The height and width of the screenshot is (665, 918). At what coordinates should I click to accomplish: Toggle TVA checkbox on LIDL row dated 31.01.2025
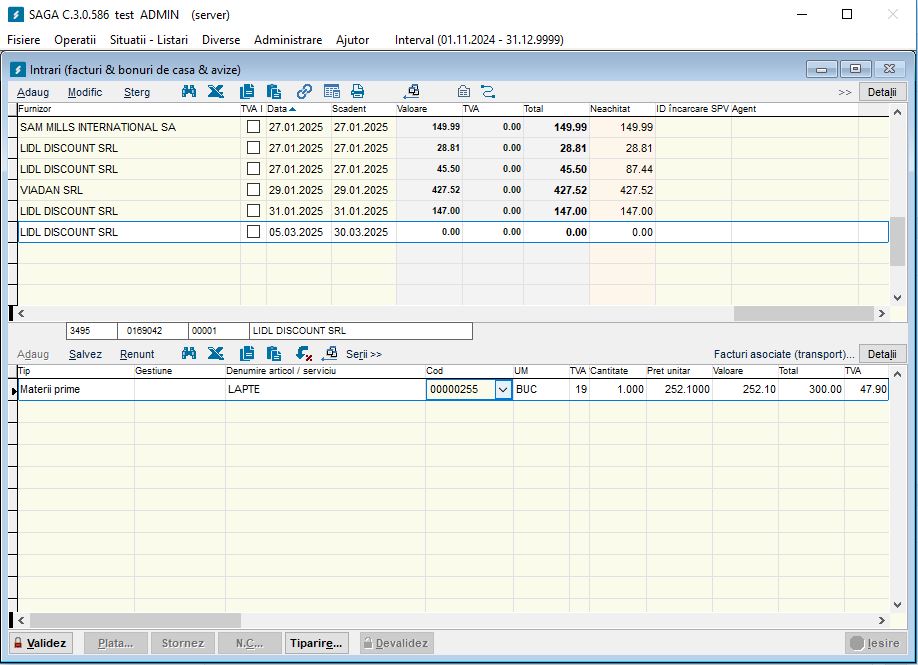(x=254, y=211)
